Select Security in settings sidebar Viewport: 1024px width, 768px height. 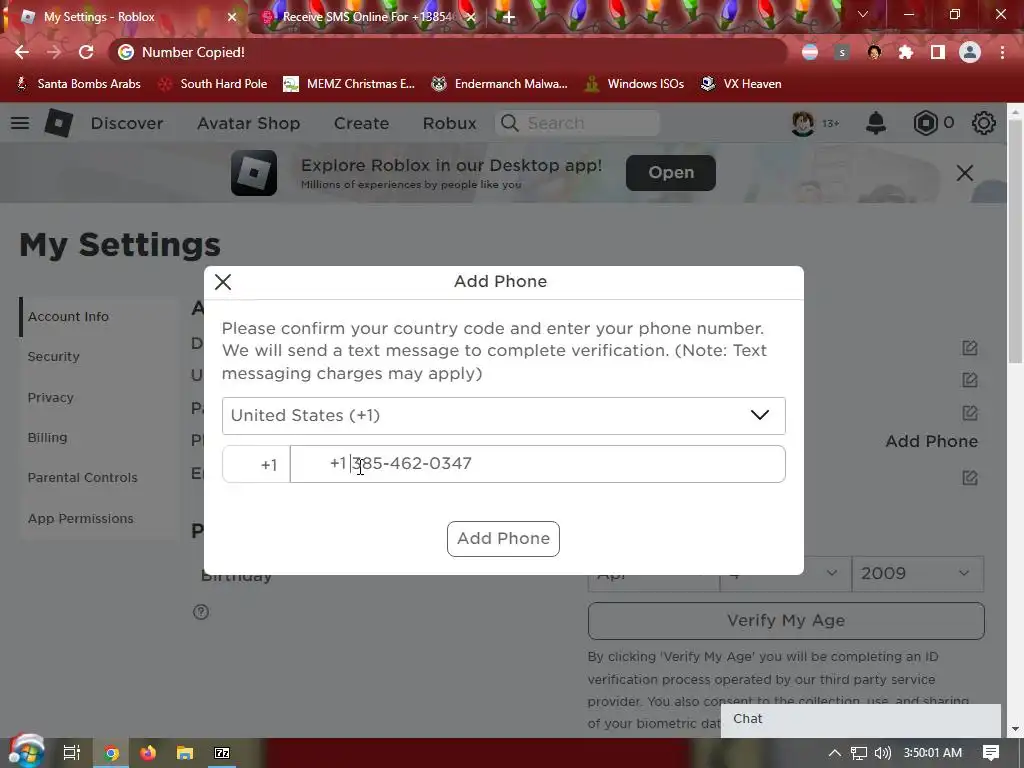pyautogui.click(x=54, y=357)
